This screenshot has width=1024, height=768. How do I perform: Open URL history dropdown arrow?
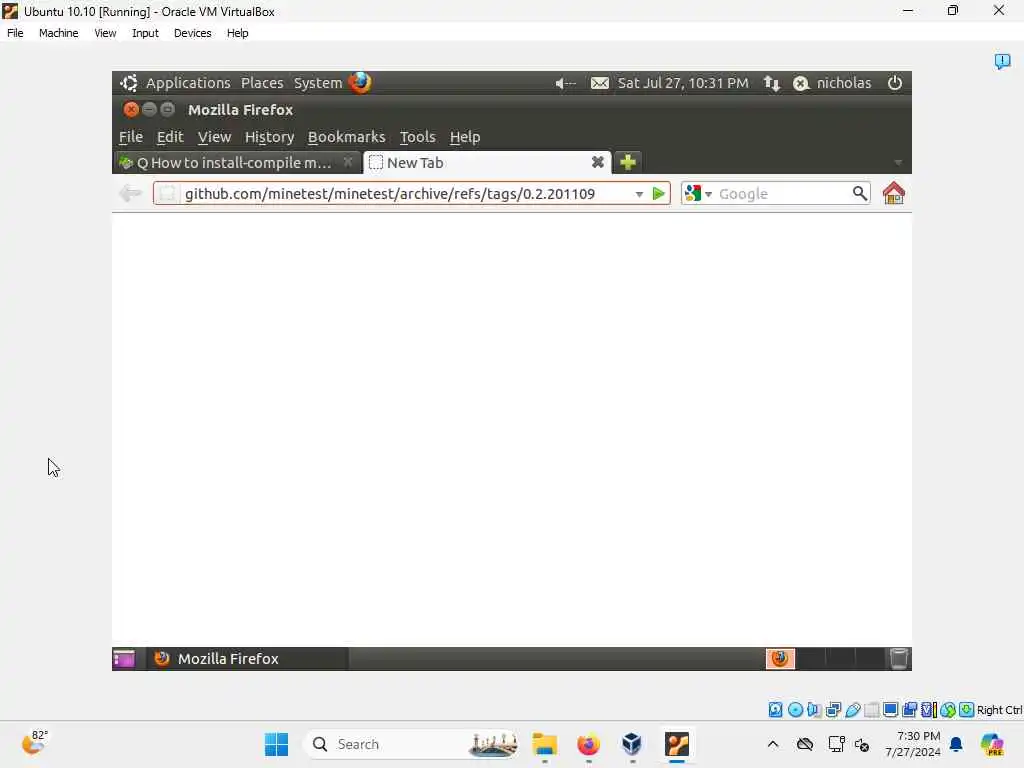tap(639, 194)
